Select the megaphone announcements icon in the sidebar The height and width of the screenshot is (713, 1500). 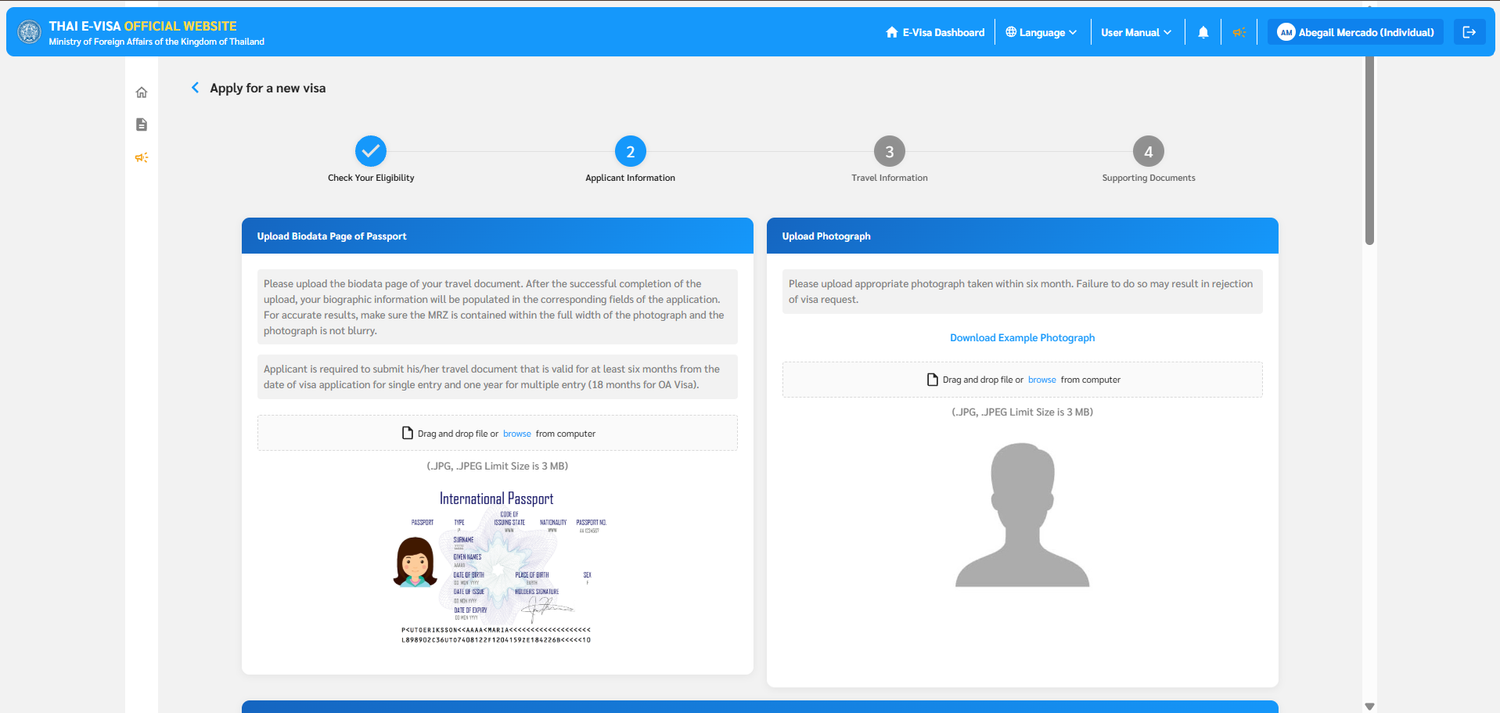[142, 158]
